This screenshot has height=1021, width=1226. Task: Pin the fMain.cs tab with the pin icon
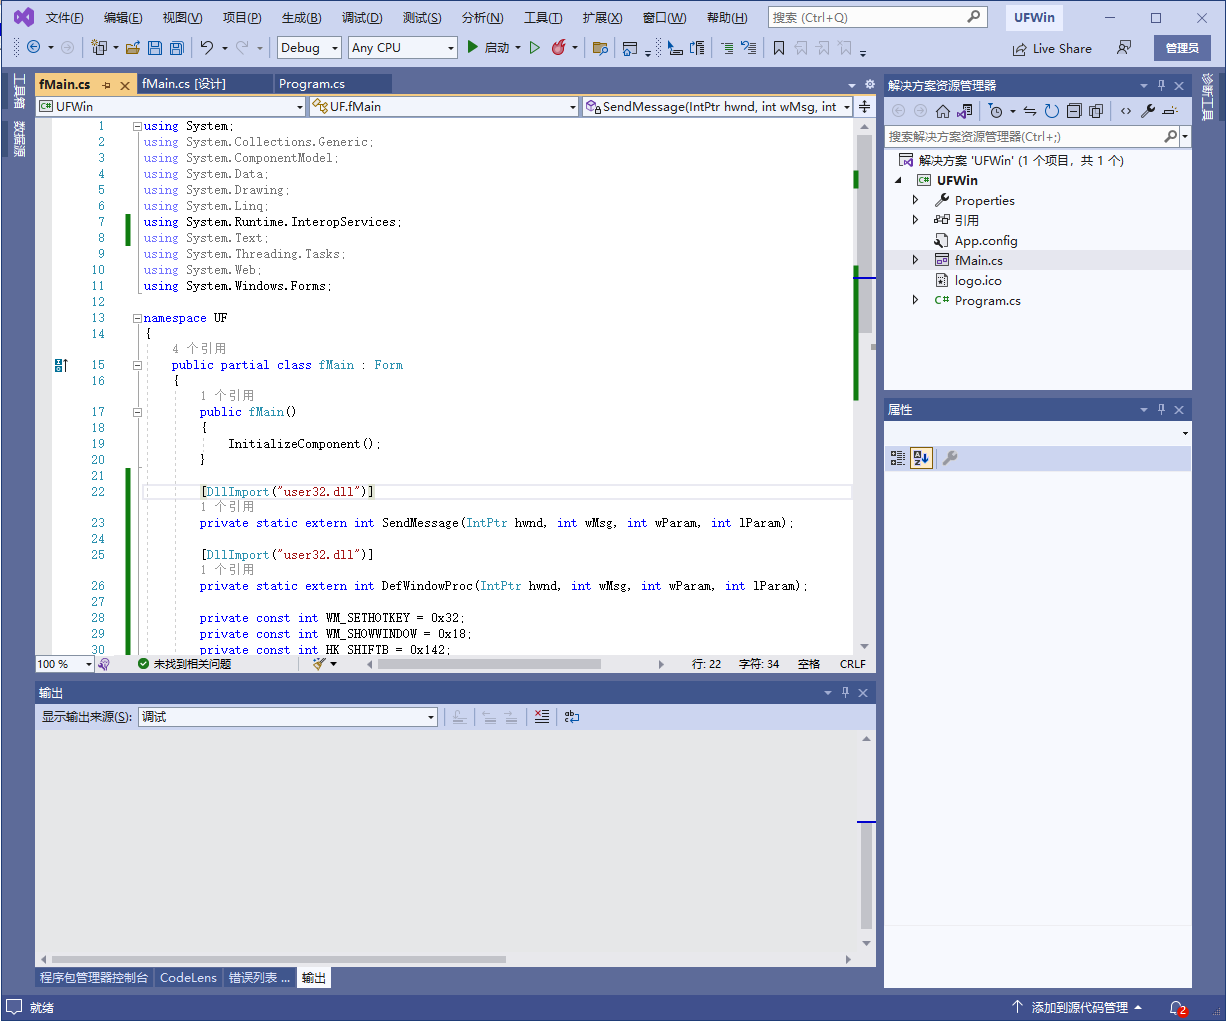click(x=107, y=85)
